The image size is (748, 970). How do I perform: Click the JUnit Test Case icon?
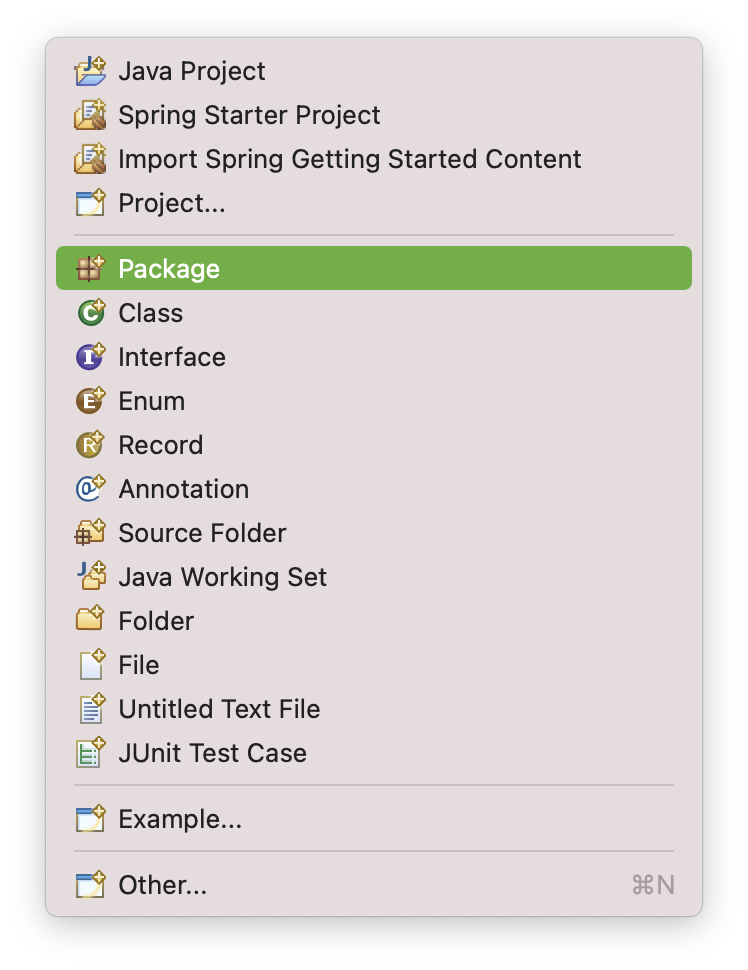click(90, 753)
